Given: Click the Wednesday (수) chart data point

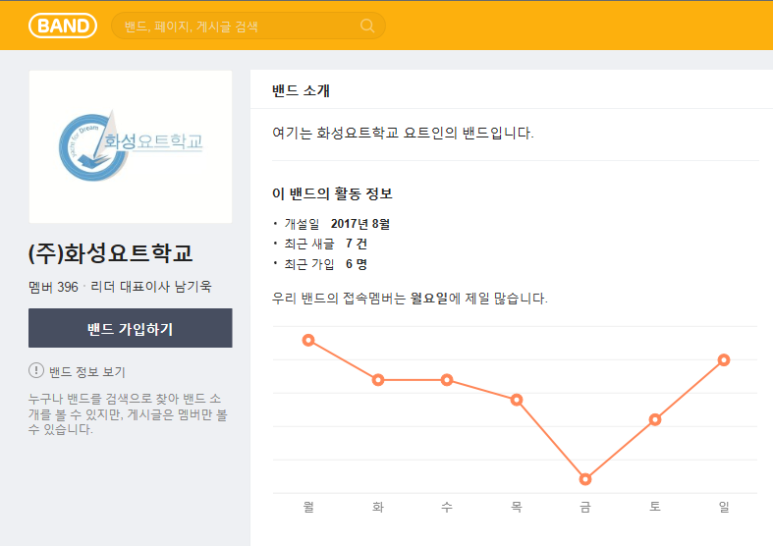Looking at the screenshot, I should tap(447, 380).
